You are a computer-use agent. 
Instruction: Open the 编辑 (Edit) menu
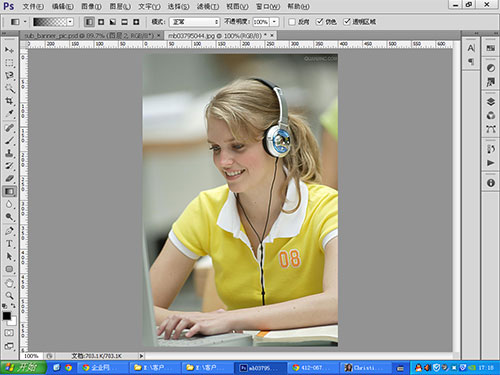(63, 6)
